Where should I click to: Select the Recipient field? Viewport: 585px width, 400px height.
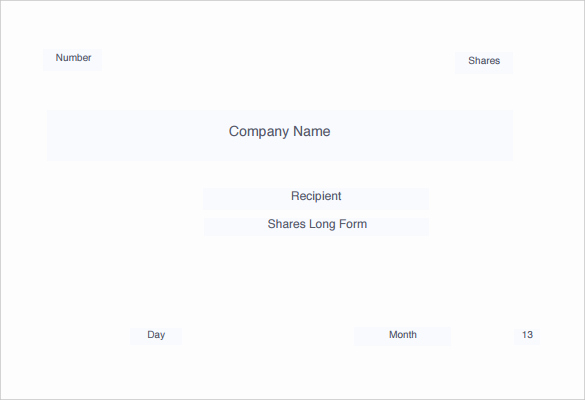click(316, 199)
